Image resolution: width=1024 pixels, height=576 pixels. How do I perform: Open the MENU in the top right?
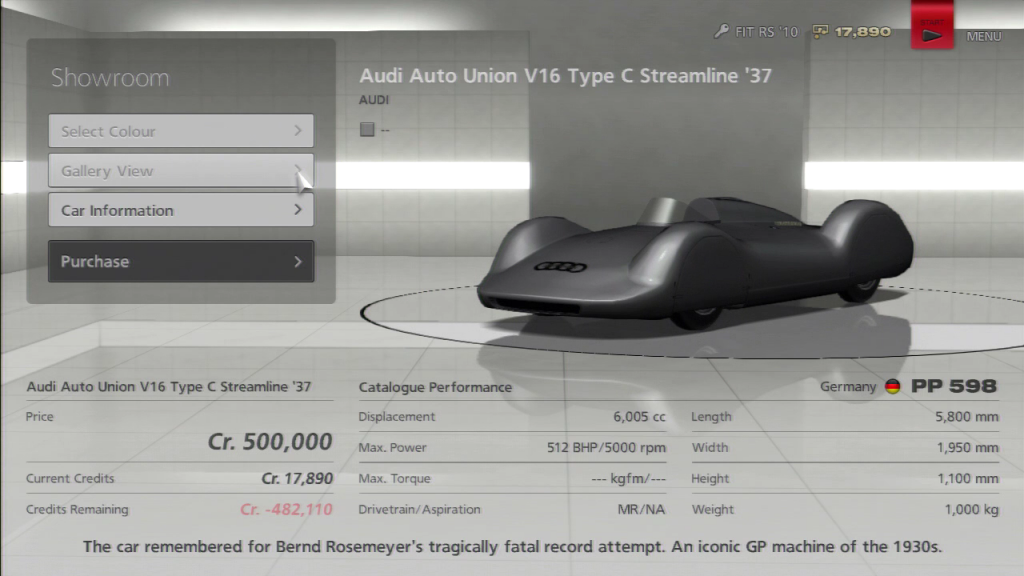click(x=983, y=37)
